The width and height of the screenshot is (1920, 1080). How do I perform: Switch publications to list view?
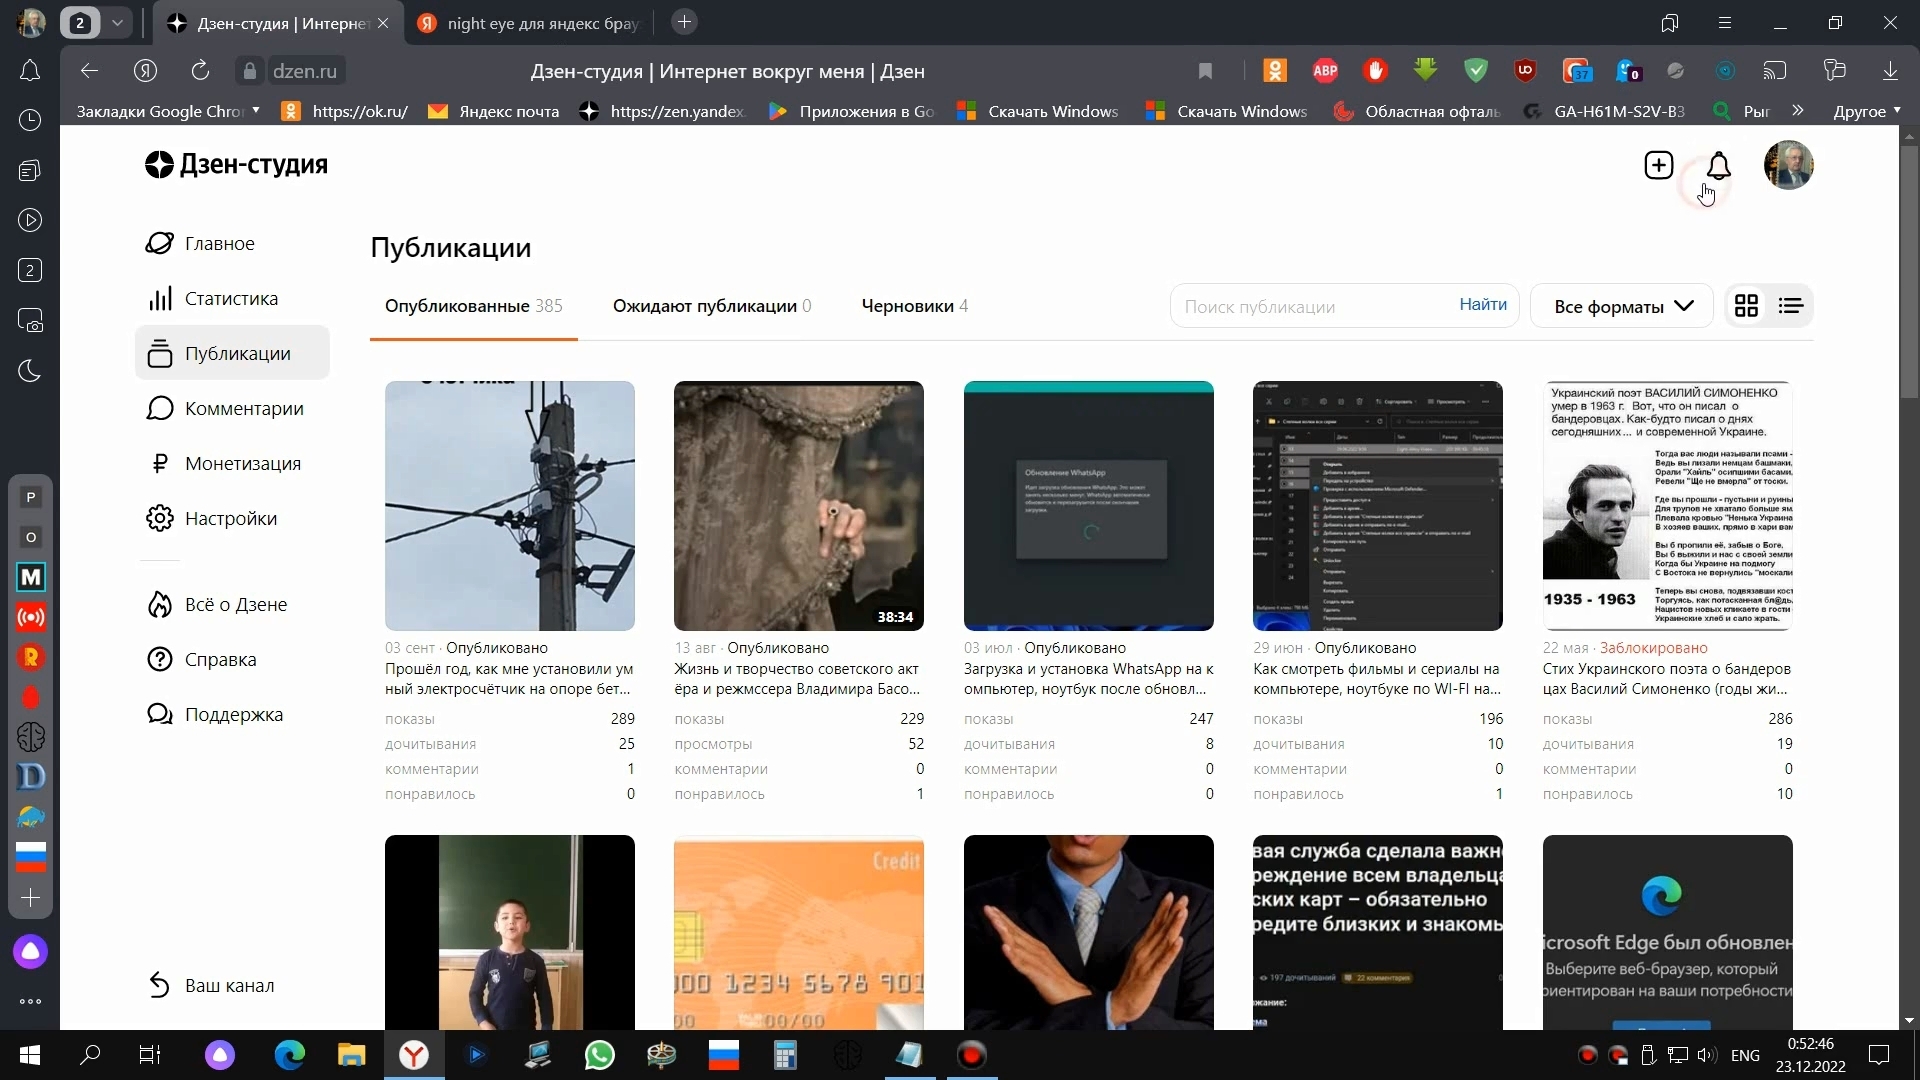tap(1791, 306)
